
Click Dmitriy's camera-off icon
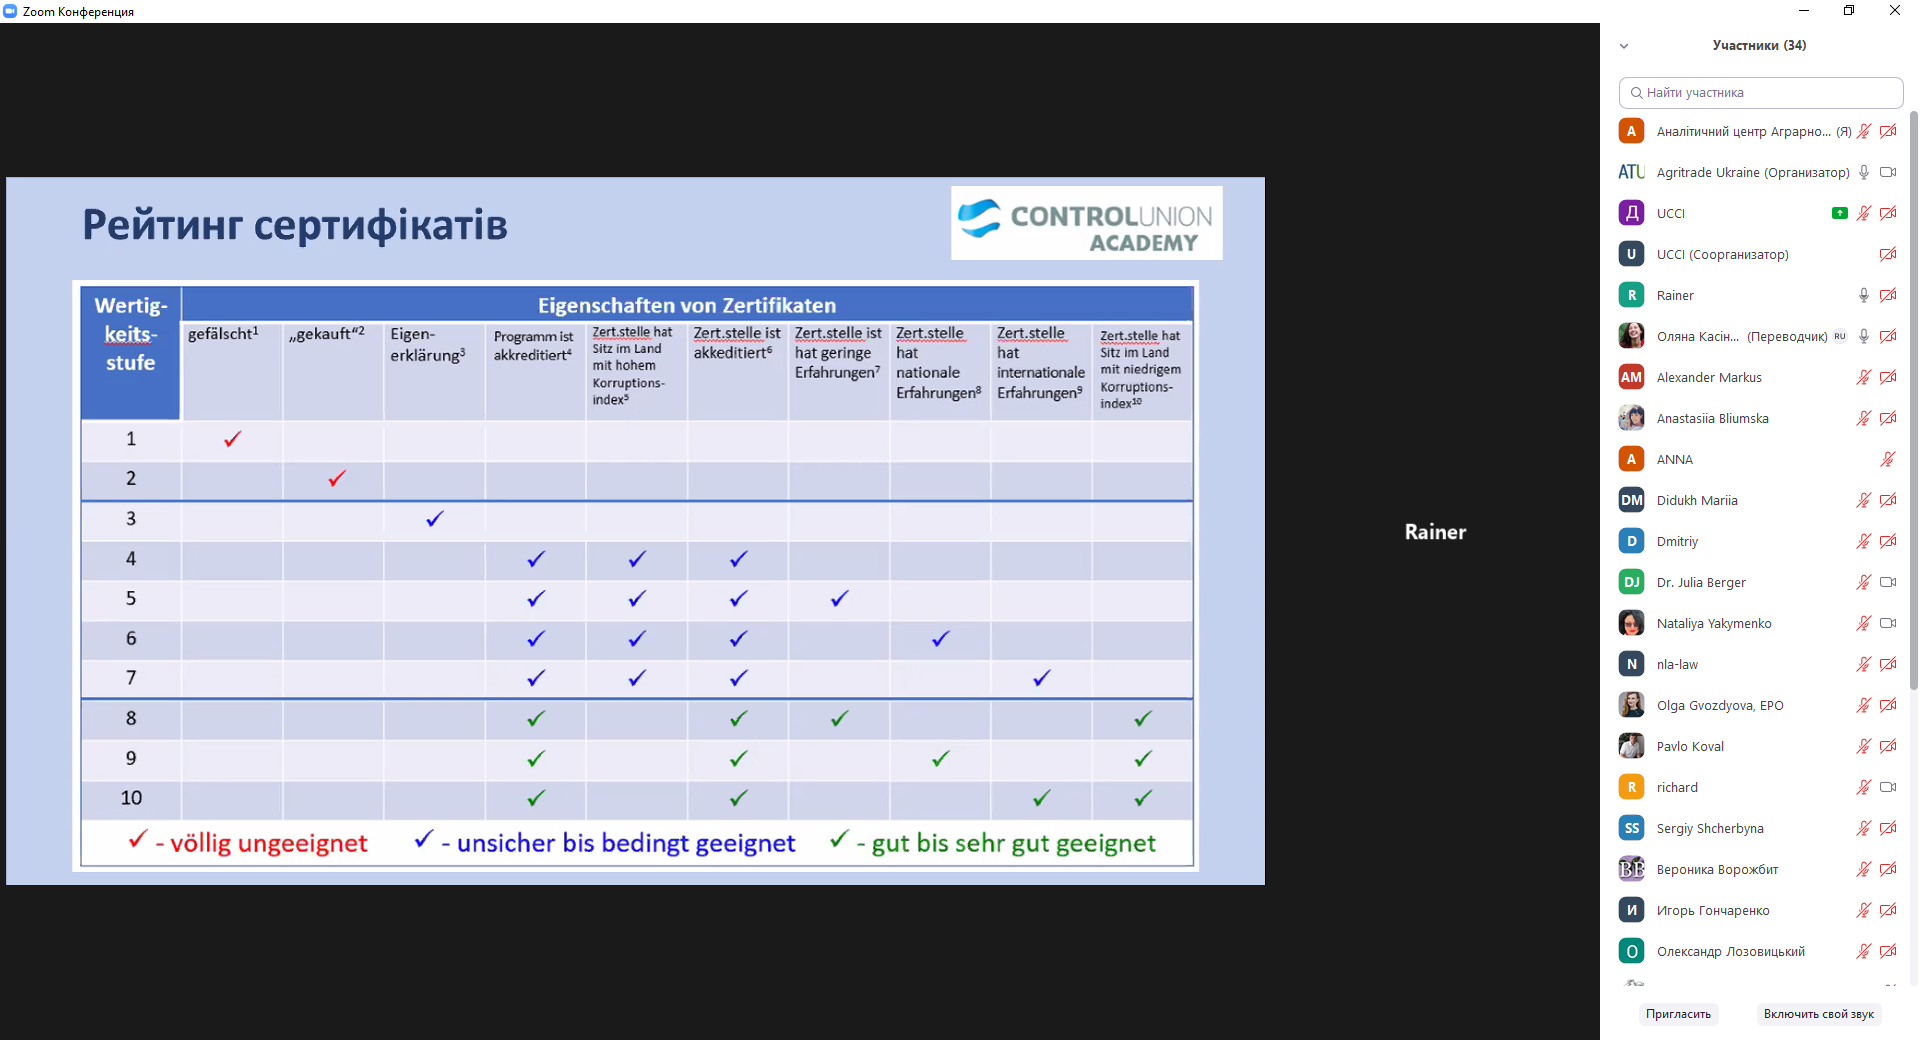1888,541
